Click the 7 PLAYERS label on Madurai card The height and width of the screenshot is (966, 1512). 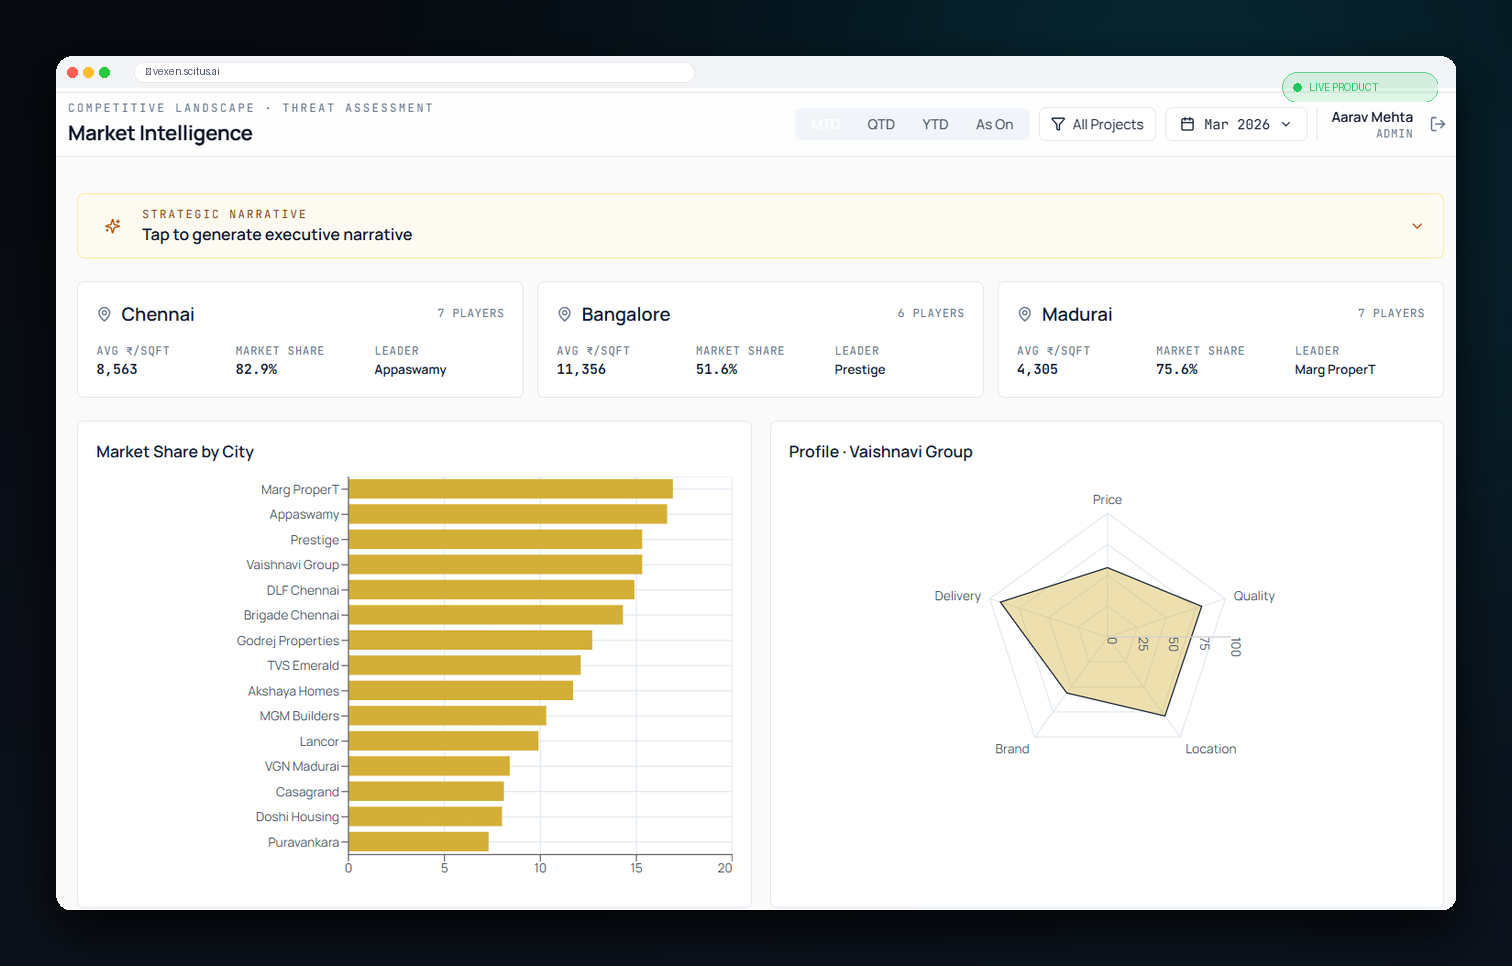tap(1391, 313)
